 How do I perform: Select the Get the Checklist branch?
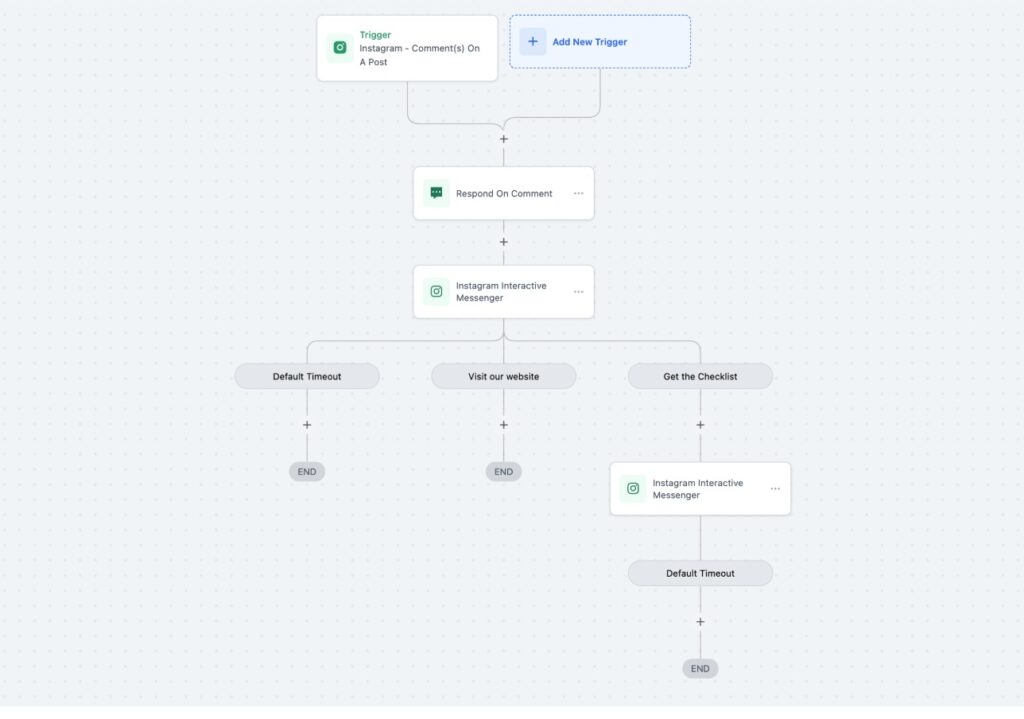[x=700, y=376]
